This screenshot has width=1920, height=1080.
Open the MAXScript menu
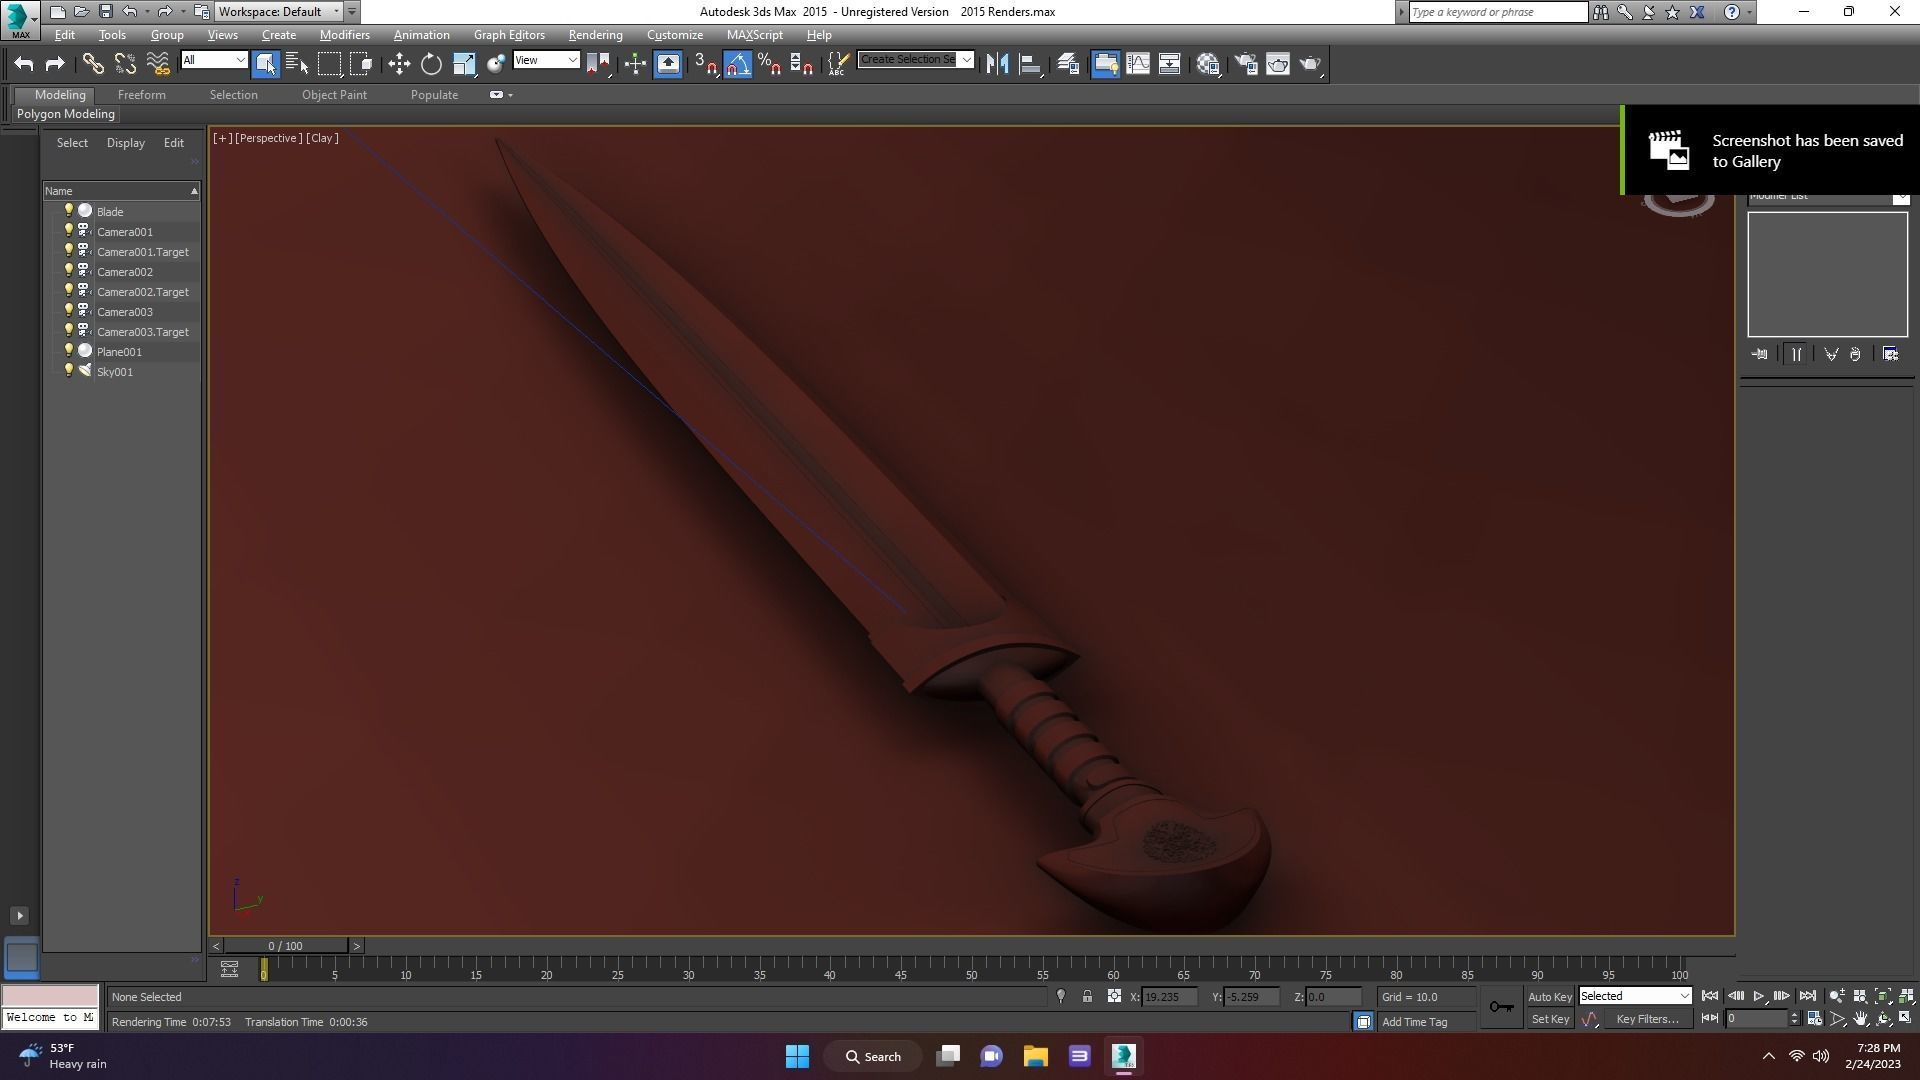[755, 35]
